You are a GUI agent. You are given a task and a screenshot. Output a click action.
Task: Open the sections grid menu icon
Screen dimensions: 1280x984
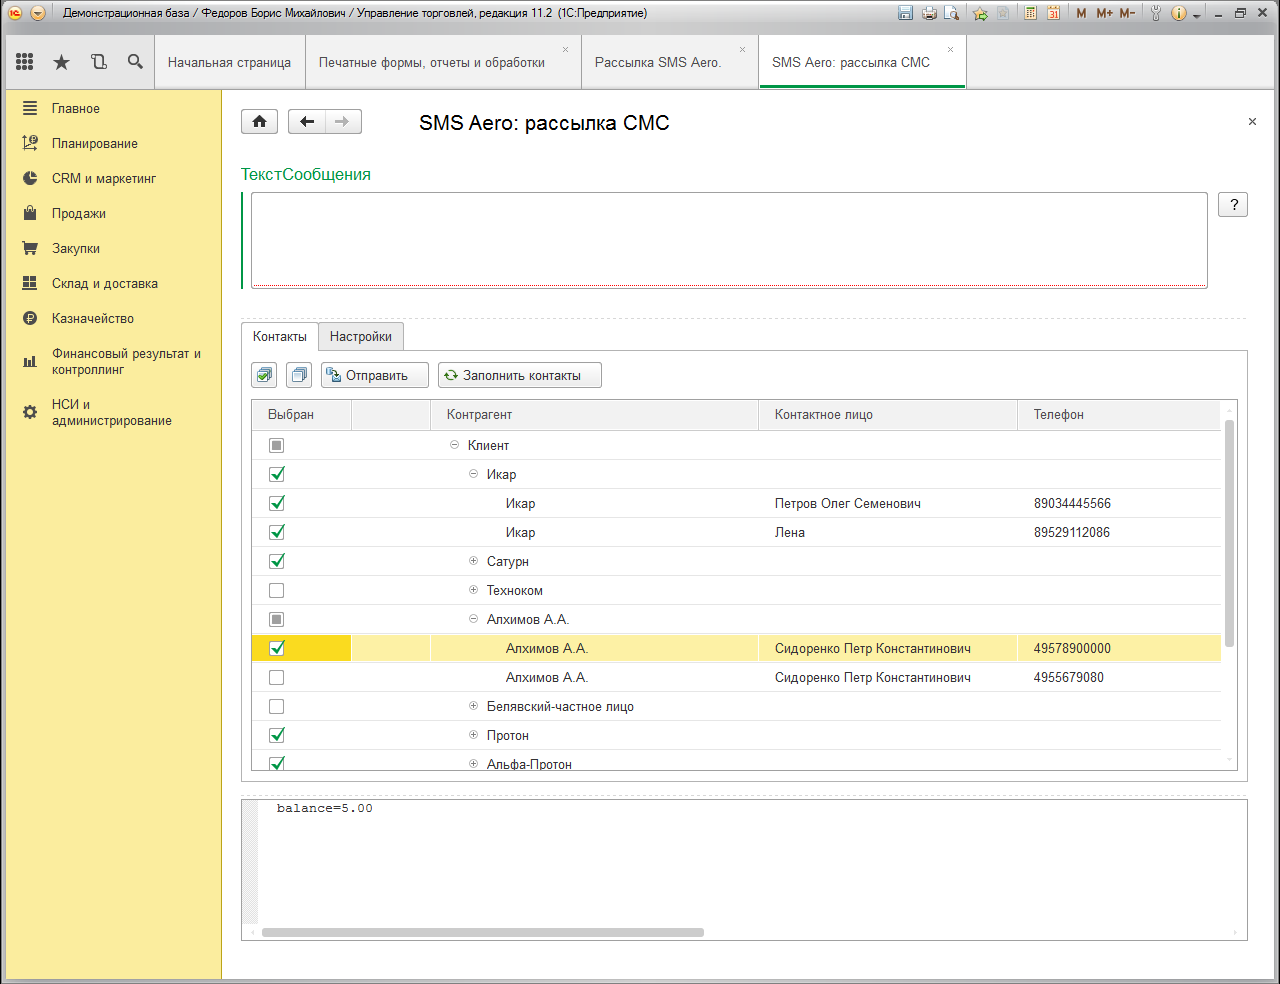point(25,62)
